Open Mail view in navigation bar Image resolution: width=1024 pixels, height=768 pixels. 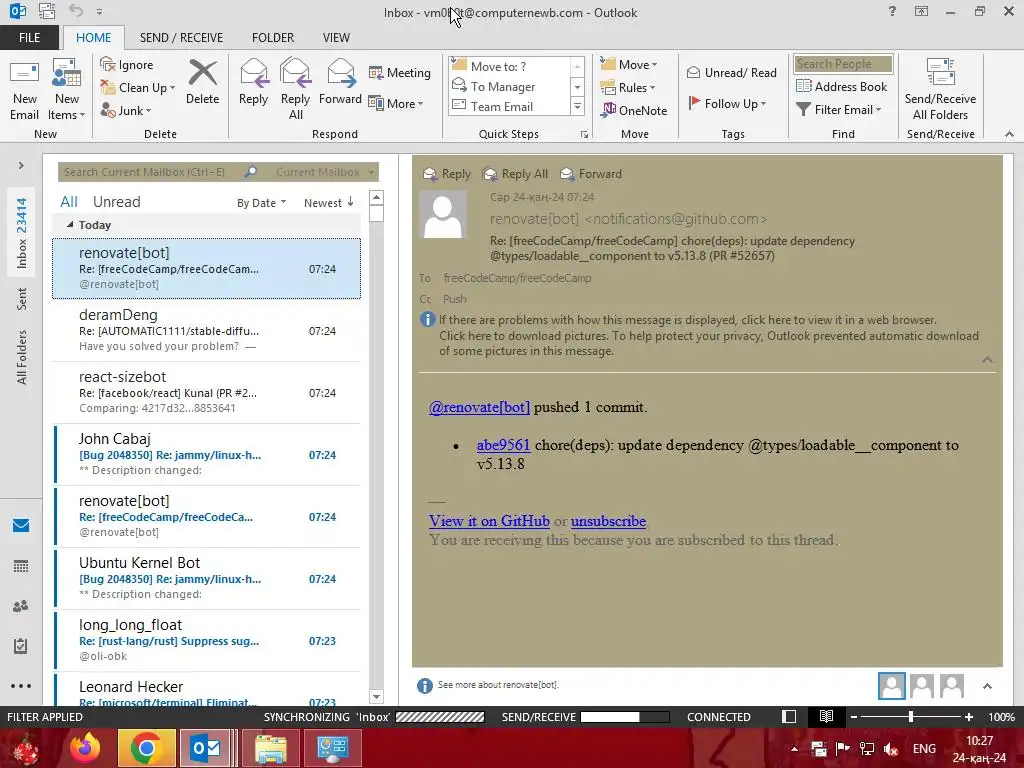click(x=21, y=526)
